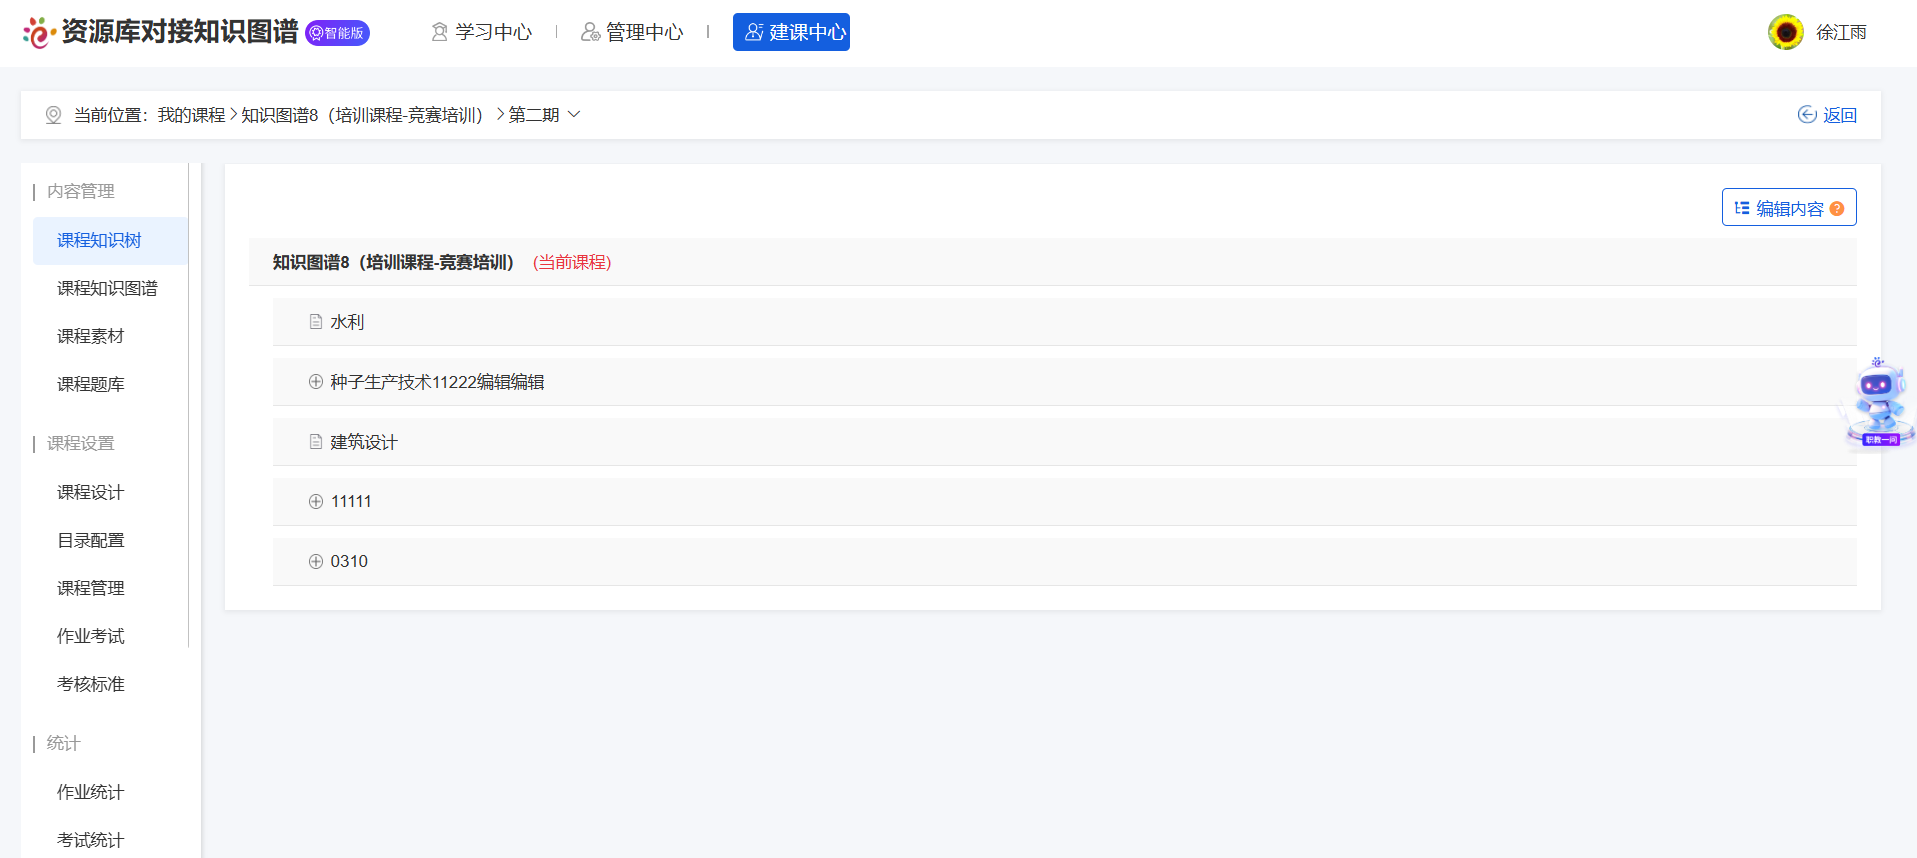
Task: Select 种子生产技术11222编辑编辑 text
Action: point(438,382)
